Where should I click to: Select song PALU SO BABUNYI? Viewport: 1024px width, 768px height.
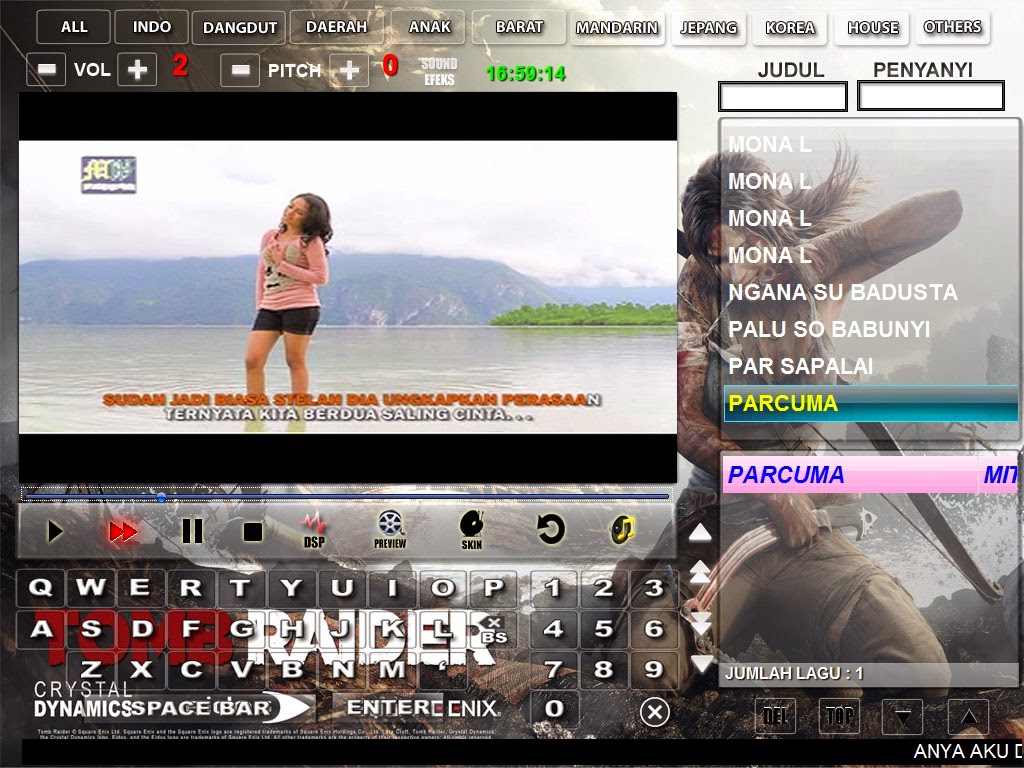[x=871, y=329]
